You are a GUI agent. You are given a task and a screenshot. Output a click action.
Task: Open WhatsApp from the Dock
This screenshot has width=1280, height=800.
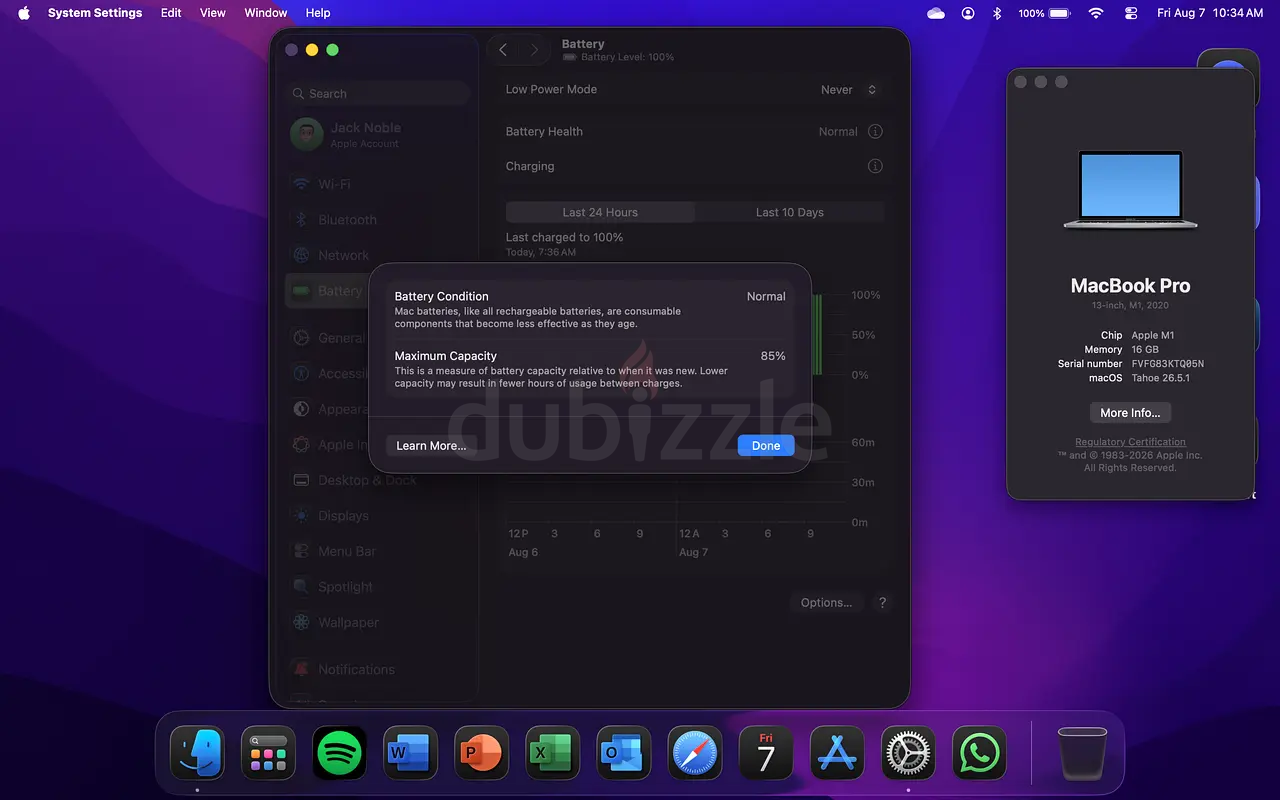(x=978, y=753)
